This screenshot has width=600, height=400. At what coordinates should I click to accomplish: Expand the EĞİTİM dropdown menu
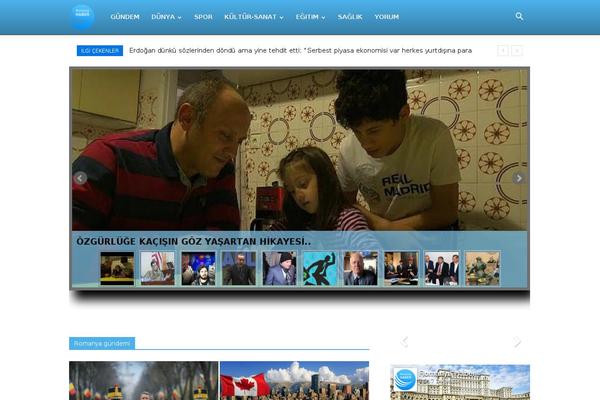313,17
